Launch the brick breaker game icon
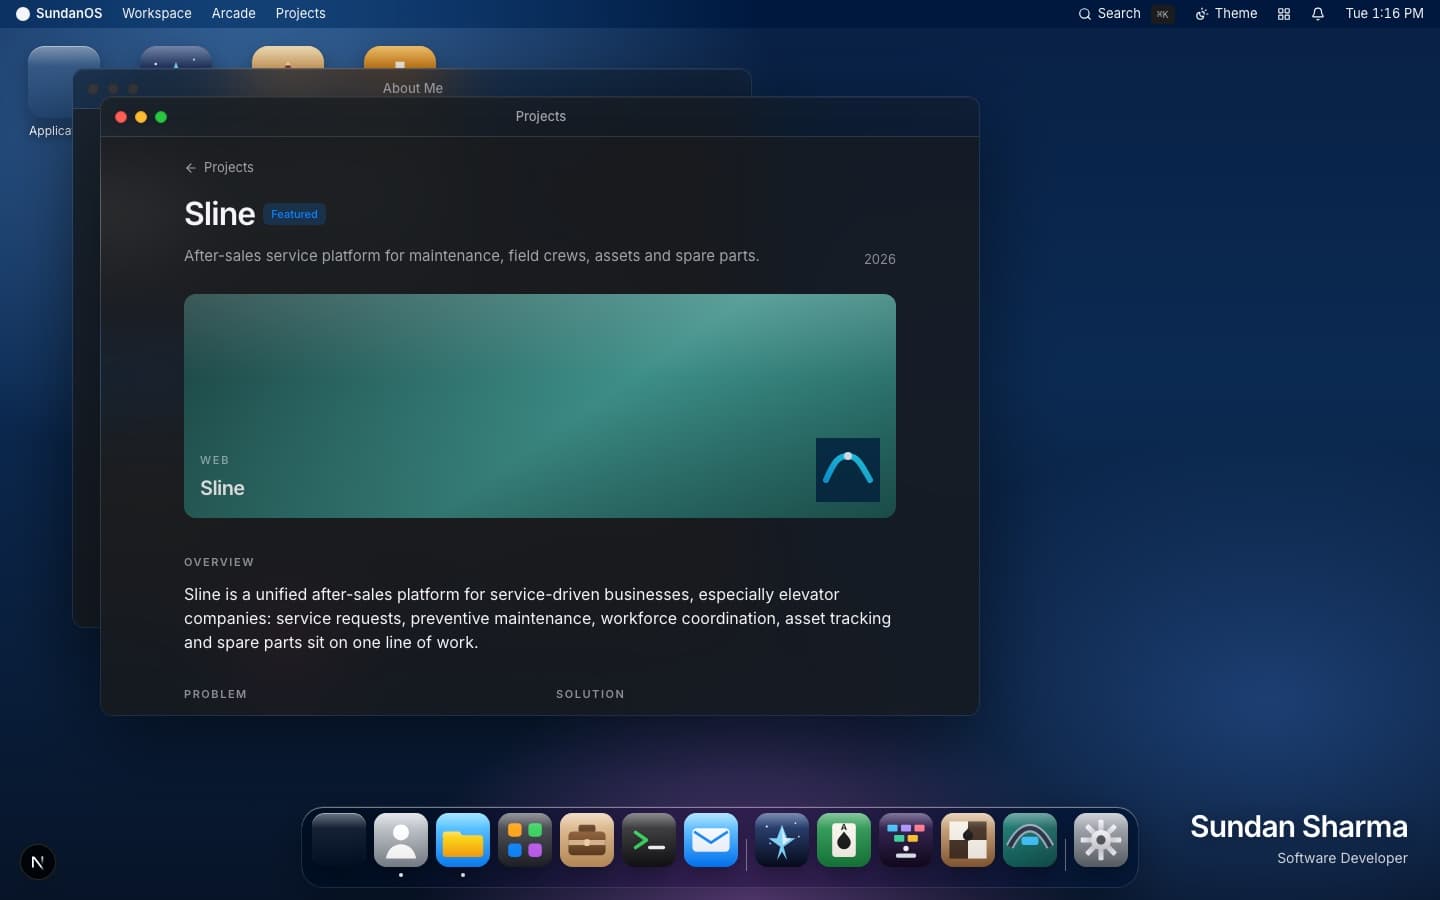The width and height of the screenshot is (1440, 900). pos(906,840)
